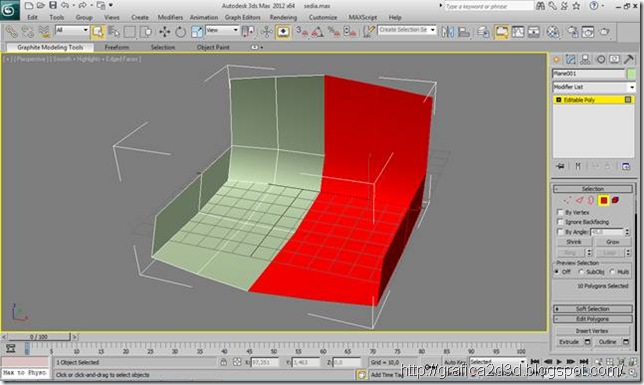Click the Mirror tool icon

click(x=447, y=32)
